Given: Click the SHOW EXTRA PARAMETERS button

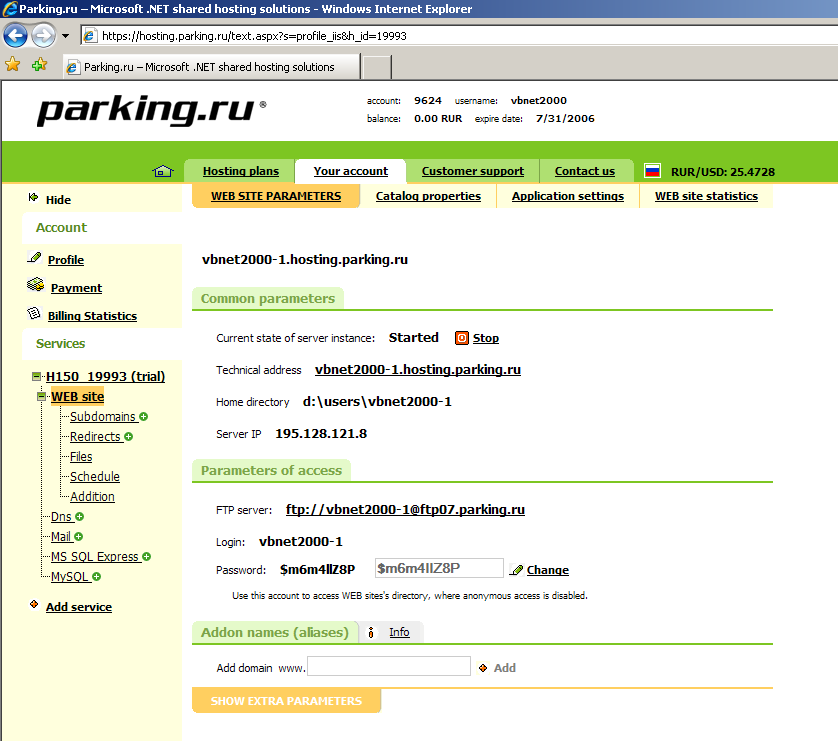Looking at the screenshot, I should [286, 700].
